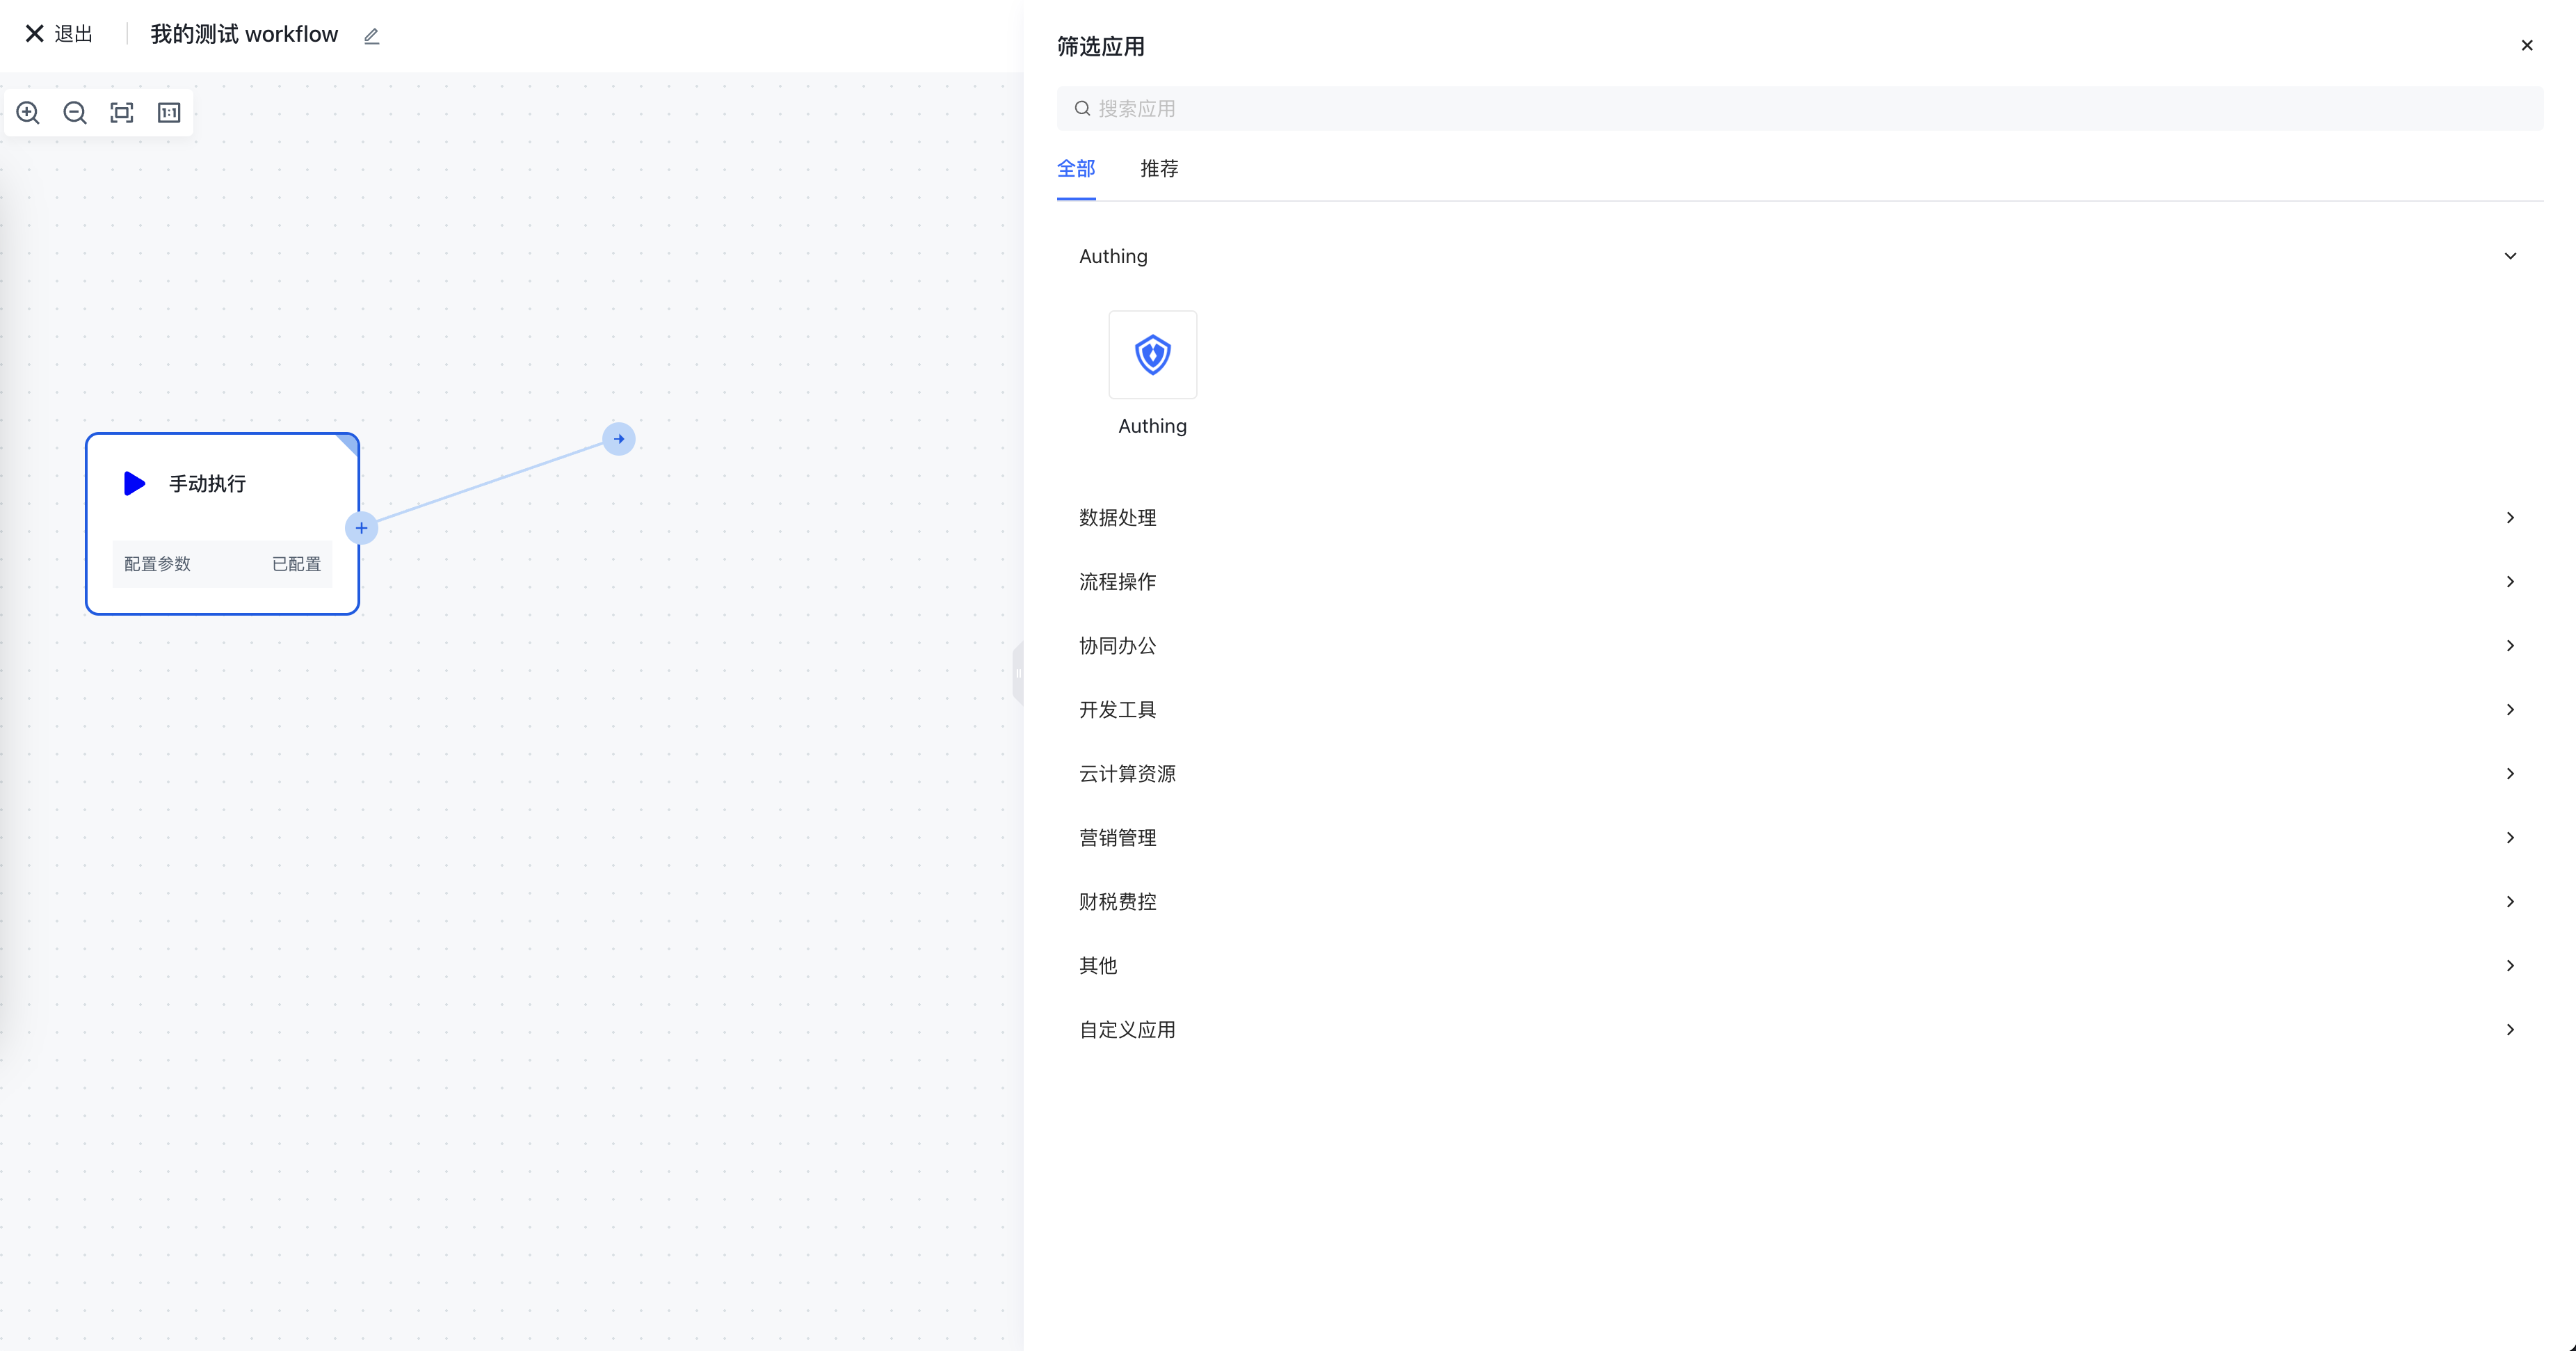This screenshot has height=1351, width=2576.
Task: Collapse the Authing section
Action: click(x=2510, y=256)
